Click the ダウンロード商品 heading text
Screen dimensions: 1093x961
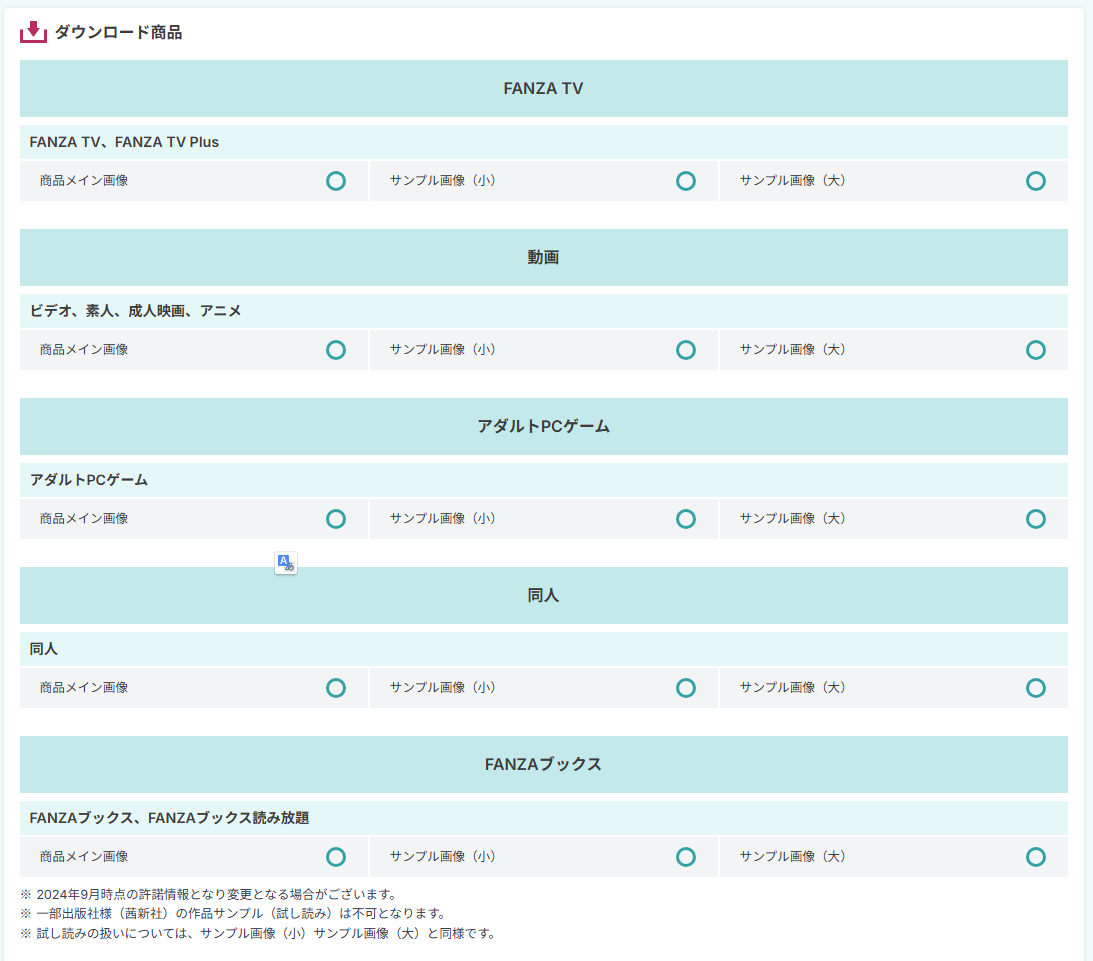tap(118, 32)
